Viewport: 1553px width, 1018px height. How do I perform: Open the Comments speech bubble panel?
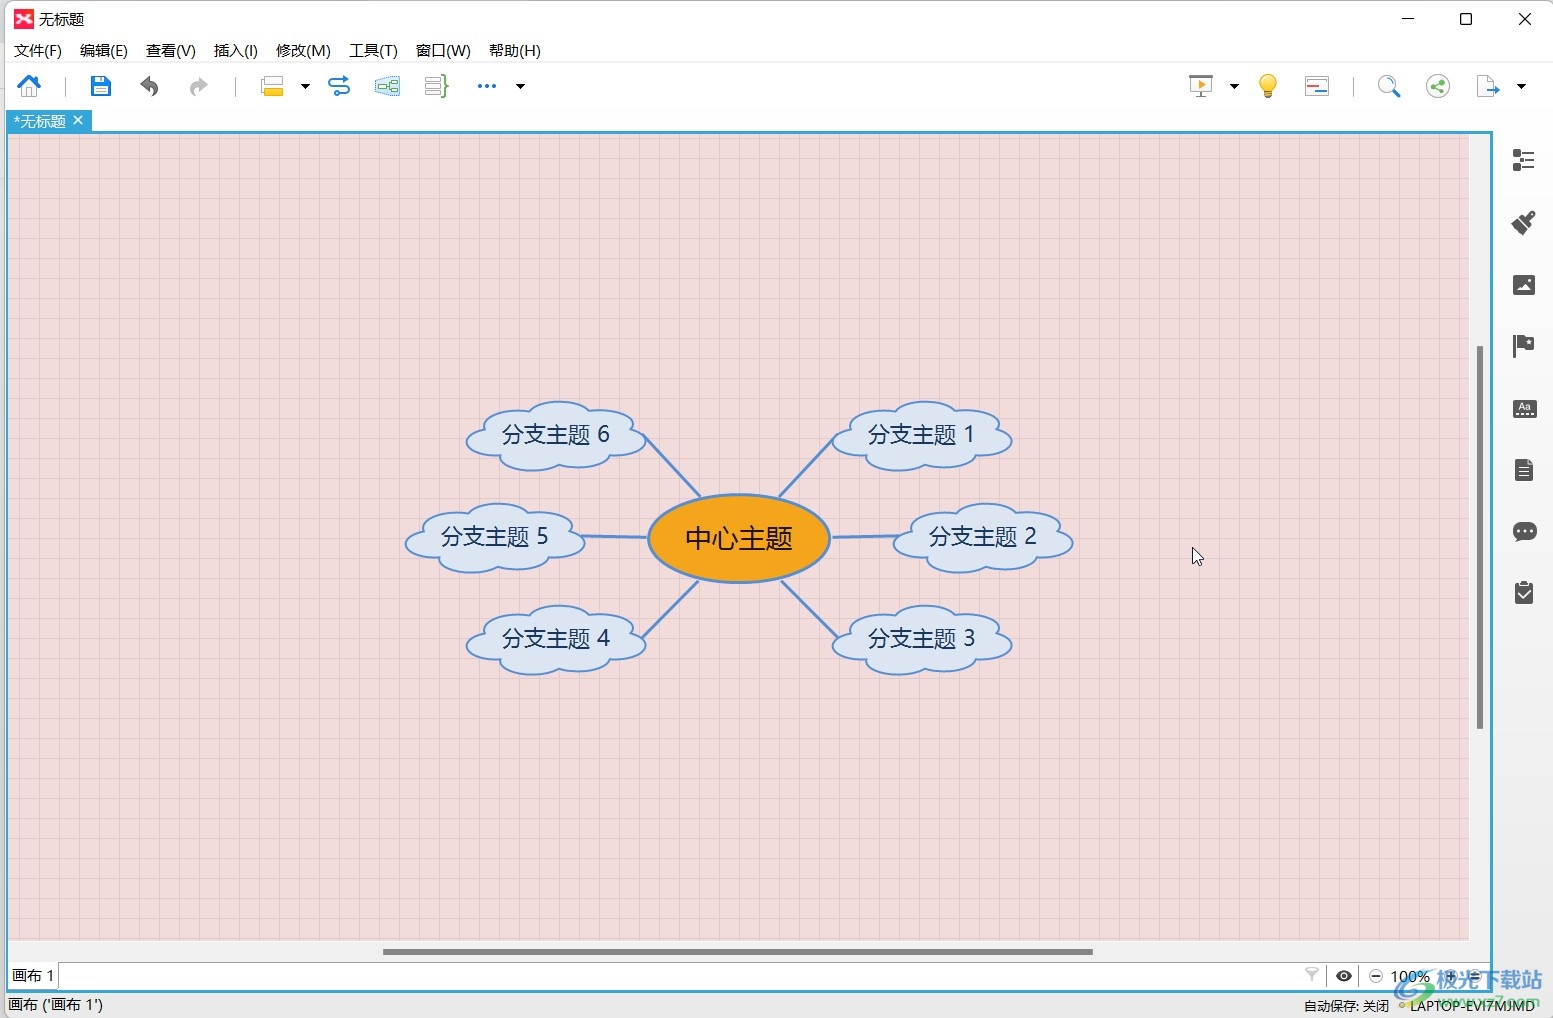[1524, 532]
